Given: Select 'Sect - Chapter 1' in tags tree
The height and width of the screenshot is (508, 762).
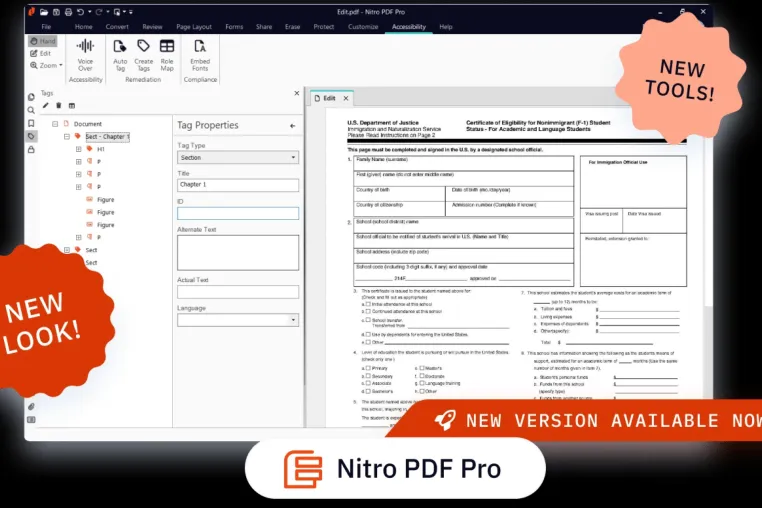Looking at the screenshot, I should pyautogui.click(x=107, y=137).
